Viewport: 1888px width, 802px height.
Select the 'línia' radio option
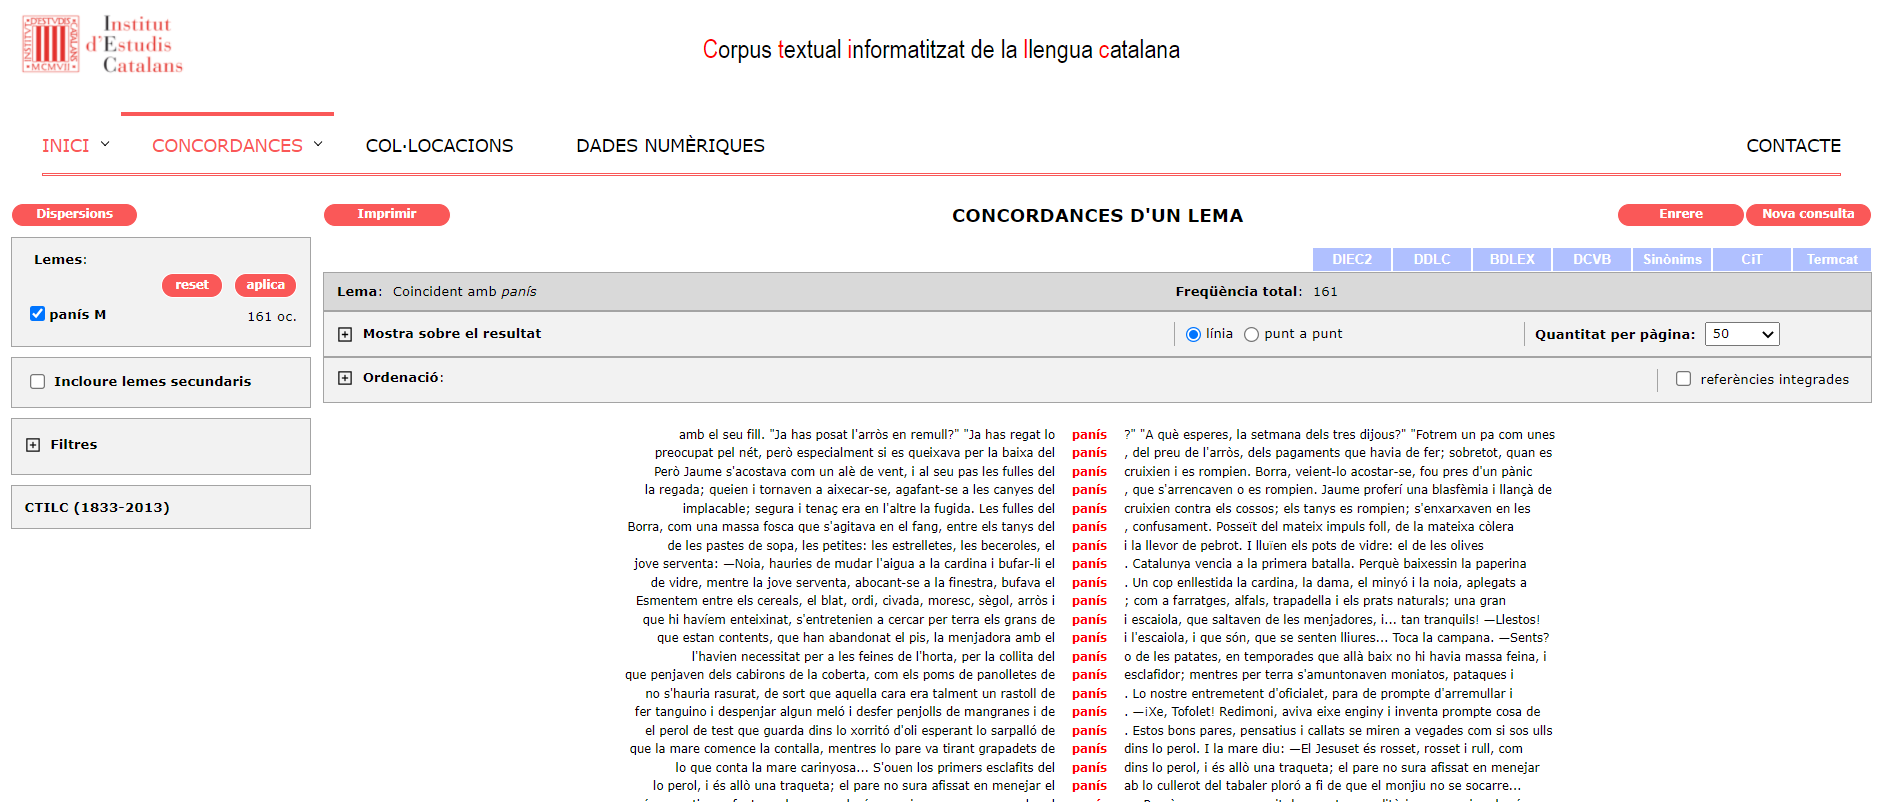(1193, 335)
